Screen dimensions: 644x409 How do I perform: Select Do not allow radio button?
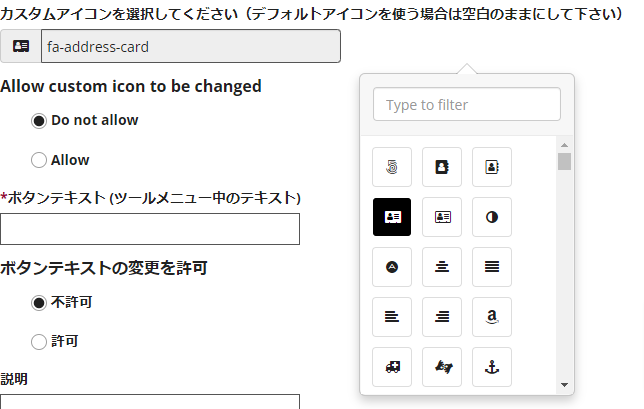[x=39, y=121]
